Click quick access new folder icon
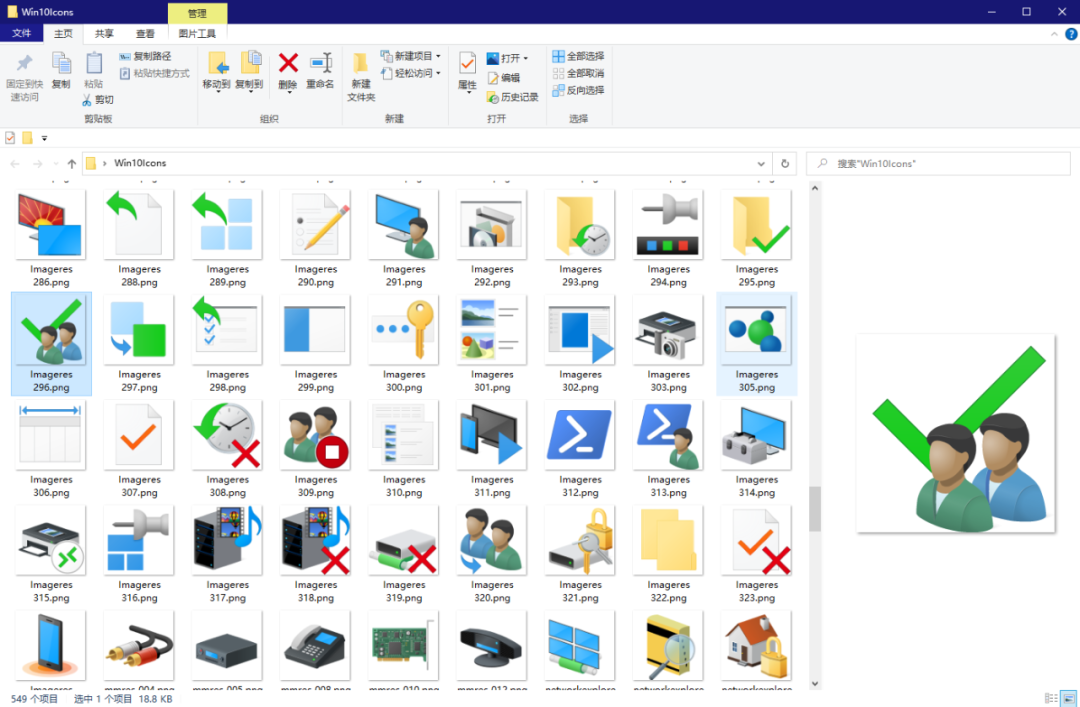 tap(28, 138)
